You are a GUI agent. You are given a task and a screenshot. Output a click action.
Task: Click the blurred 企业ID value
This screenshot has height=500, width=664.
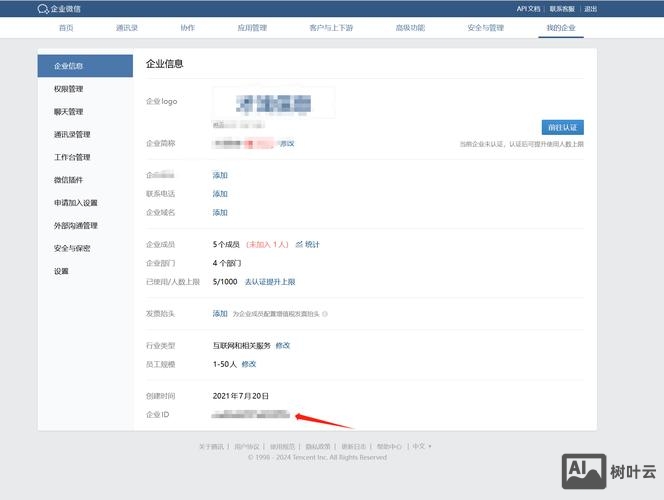tap(251, 414)
